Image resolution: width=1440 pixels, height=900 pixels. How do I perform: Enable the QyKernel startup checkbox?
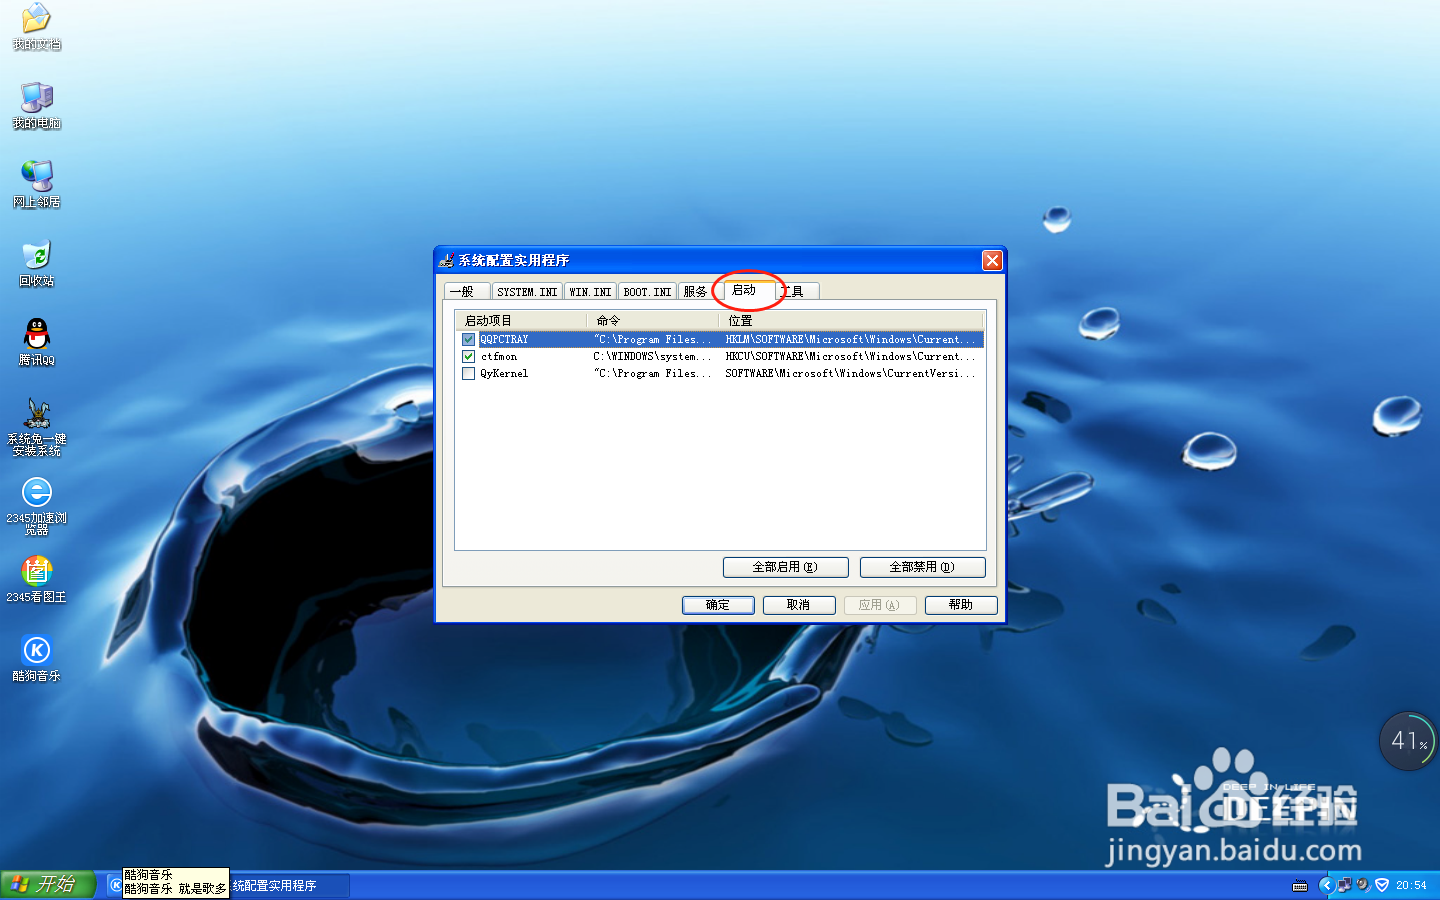pos(468,374)
